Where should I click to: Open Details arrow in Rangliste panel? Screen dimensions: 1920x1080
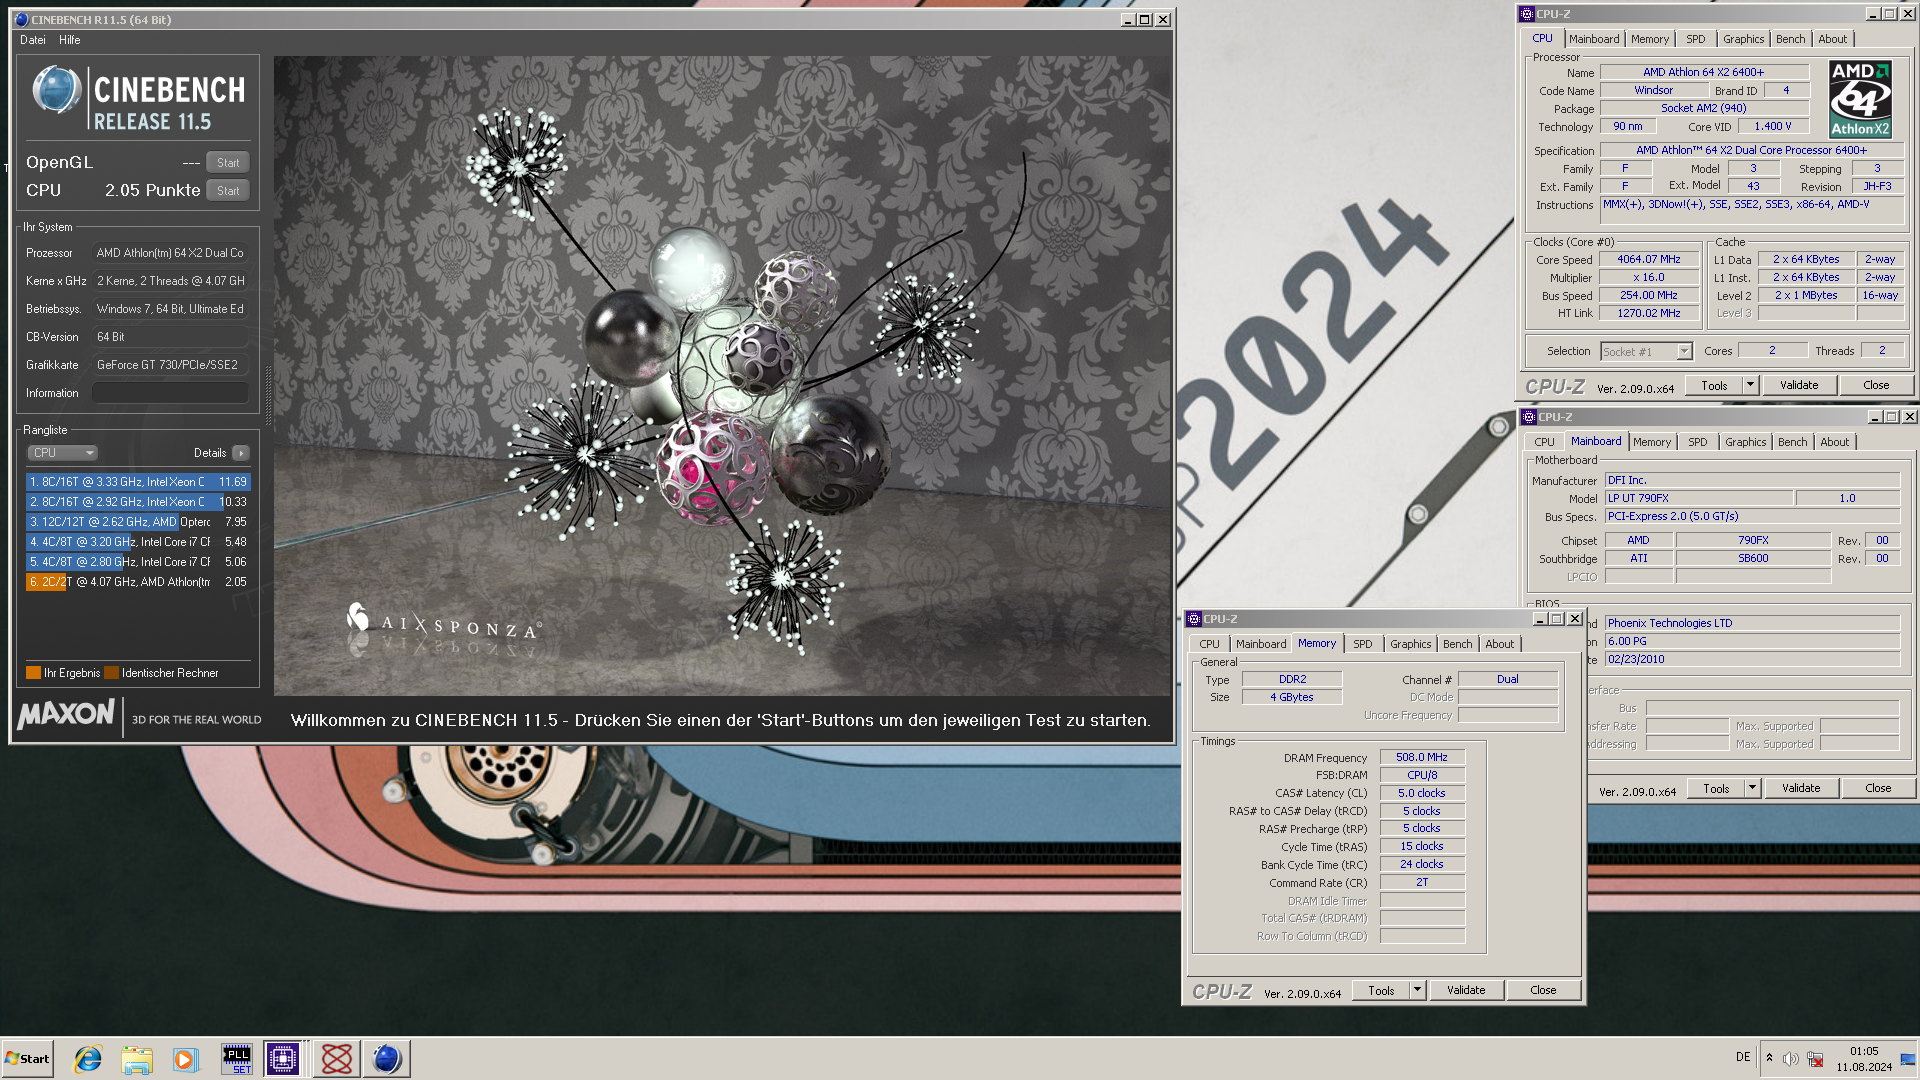pyautogui.click(x=241, y=453)
